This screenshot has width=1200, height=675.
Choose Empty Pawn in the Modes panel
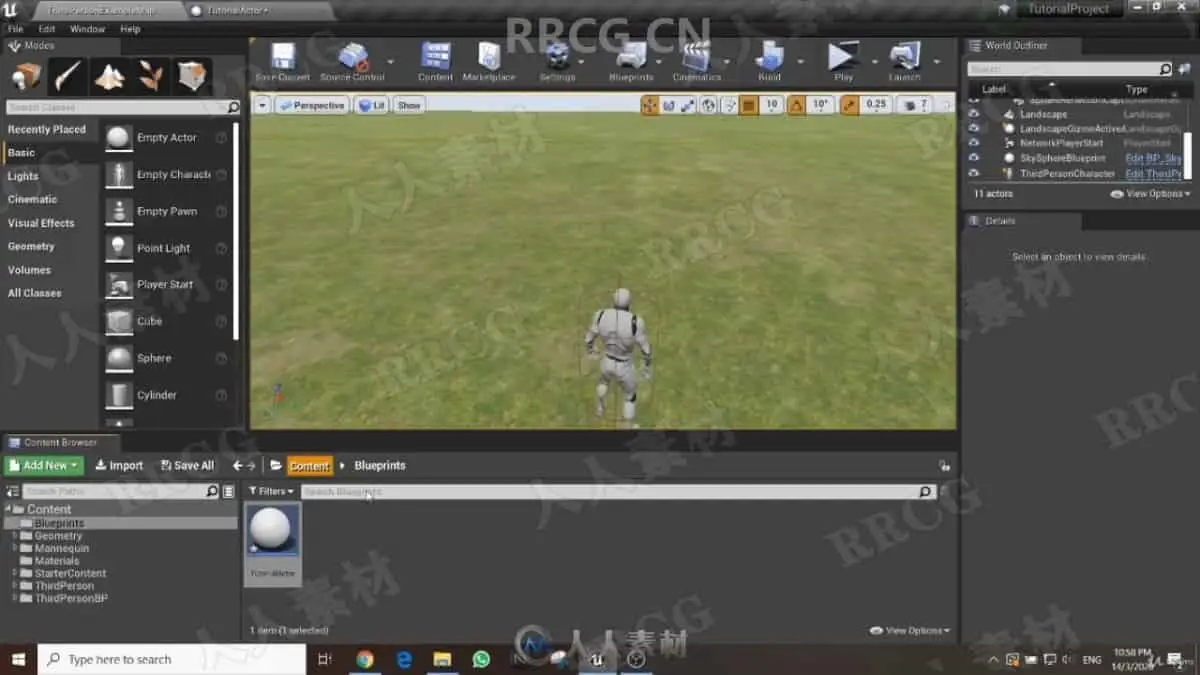click(x=167, y=212)
